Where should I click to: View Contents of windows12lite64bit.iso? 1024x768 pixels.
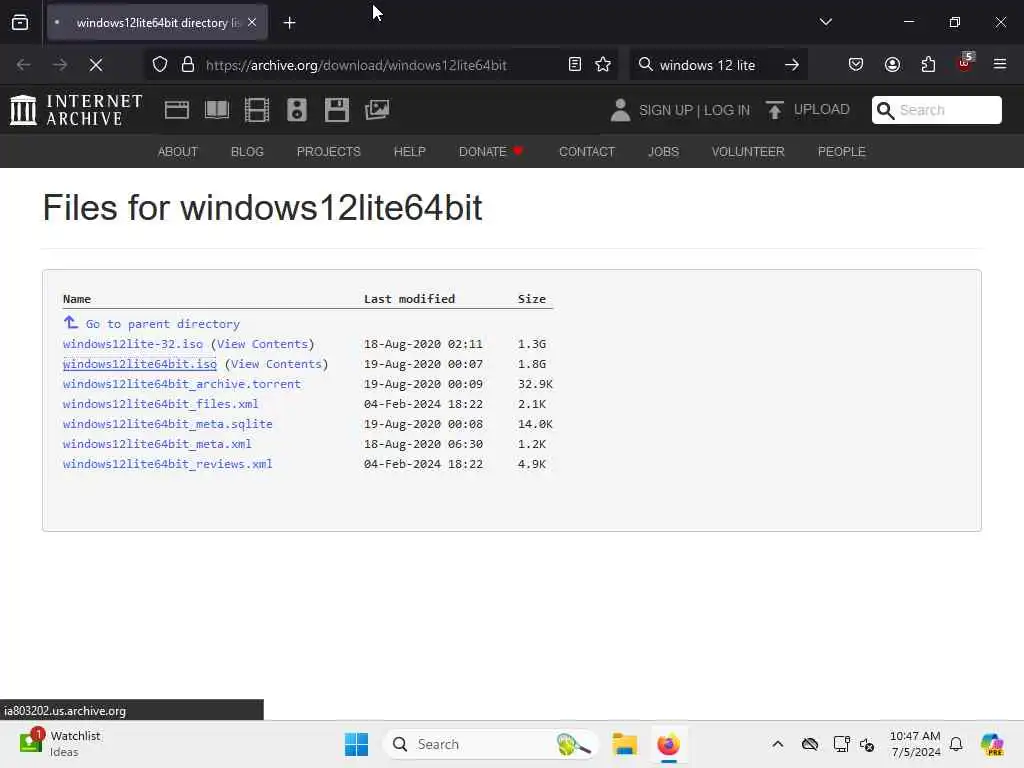tap(276, 364)
